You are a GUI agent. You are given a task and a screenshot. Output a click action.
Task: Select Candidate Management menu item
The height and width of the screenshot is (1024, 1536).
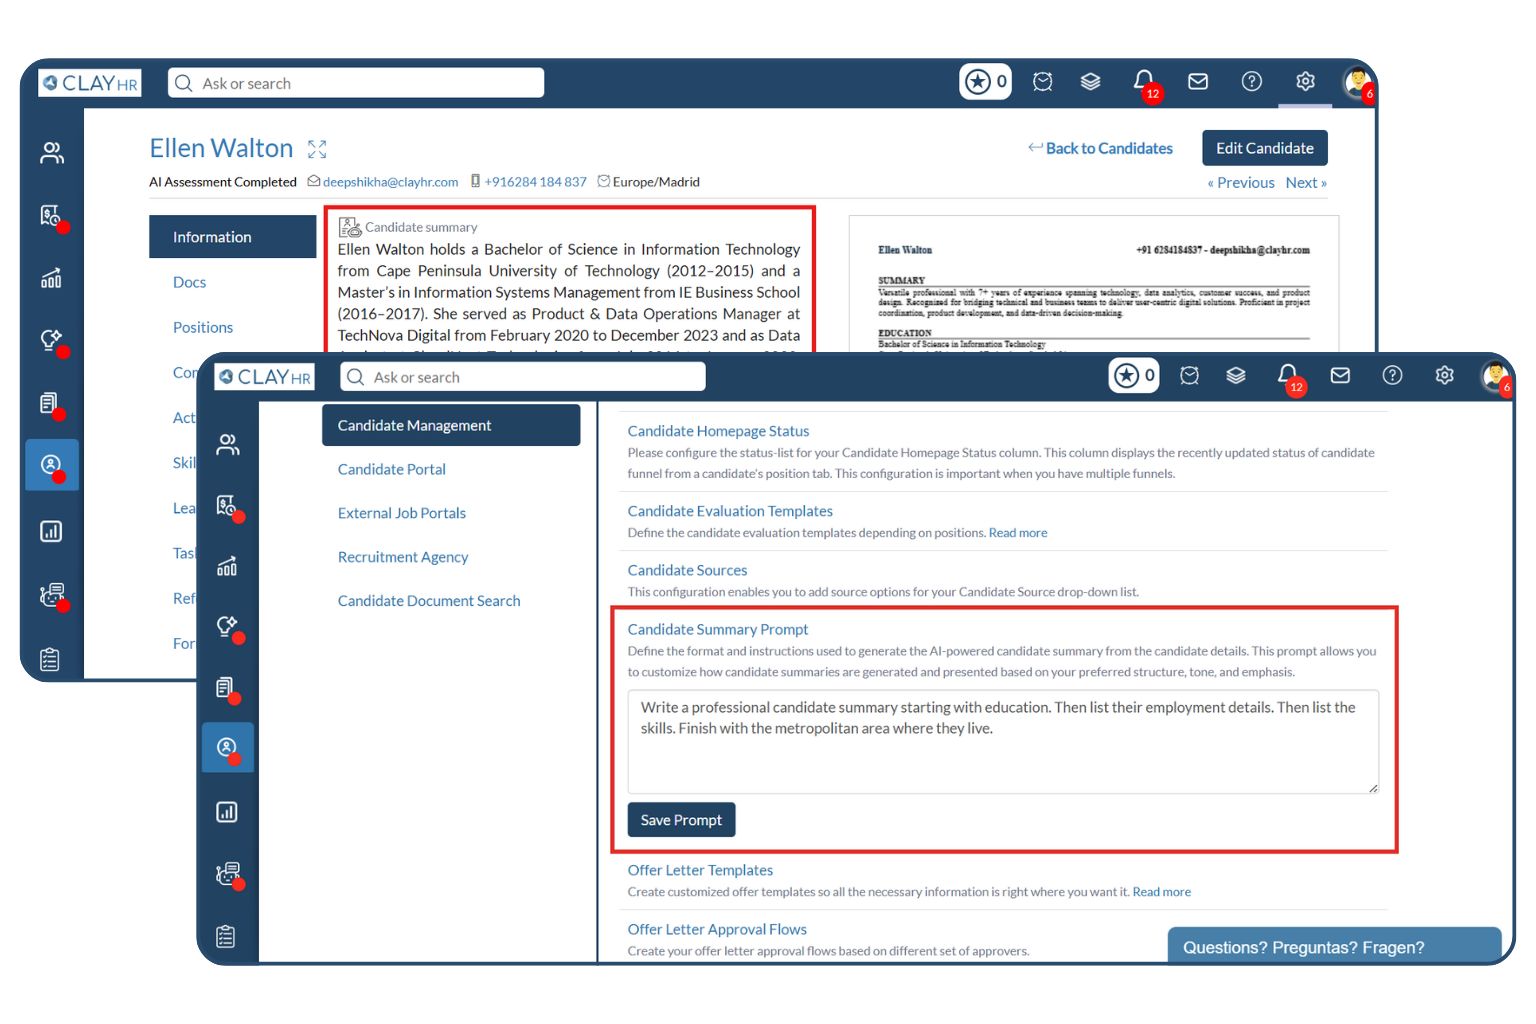coord(451,425)
